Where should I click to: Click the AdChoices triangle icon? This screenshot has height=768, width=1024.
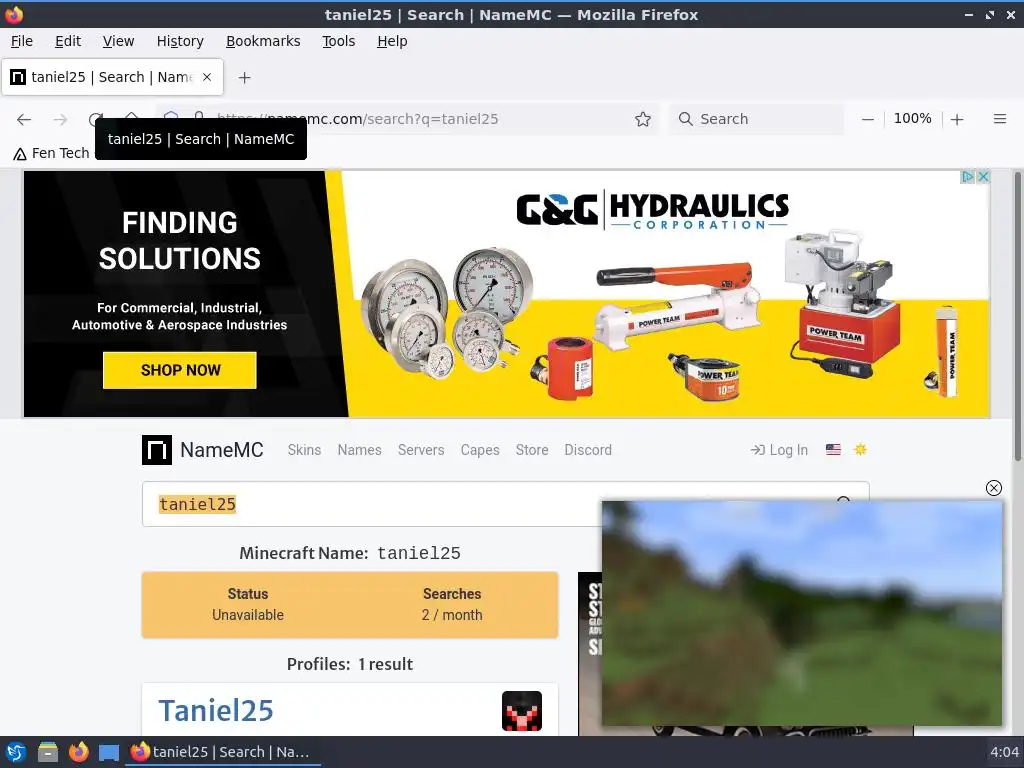968,177
